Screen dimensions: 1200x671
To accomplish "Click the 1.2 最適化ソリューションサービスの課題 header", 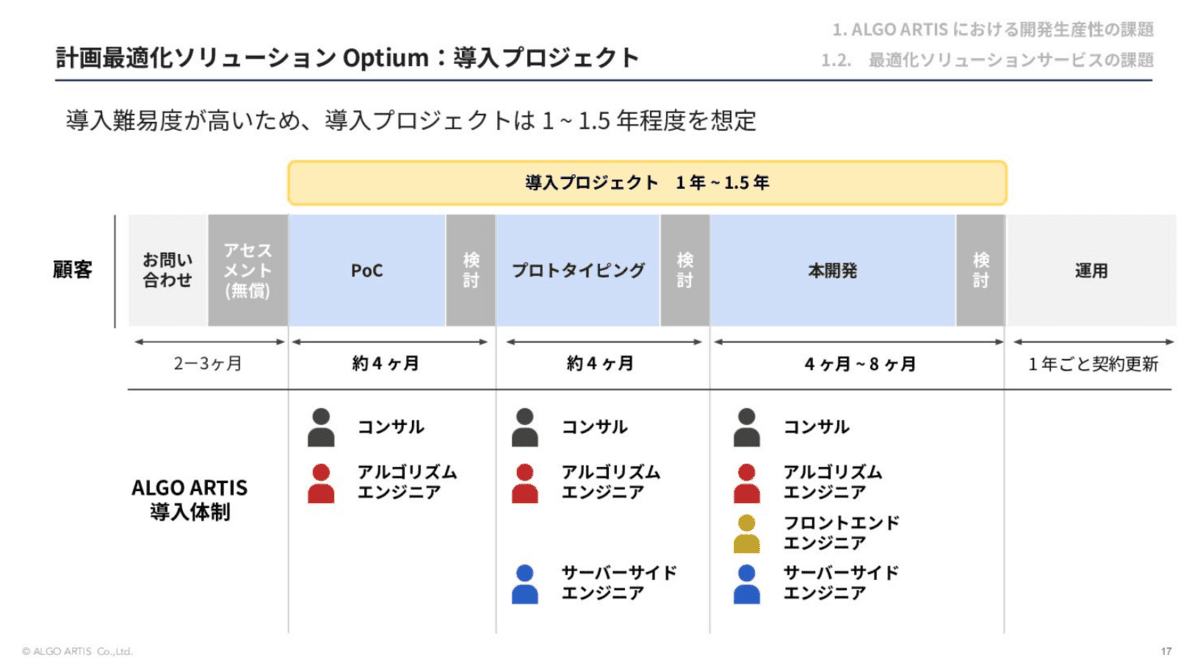I will pyautogui.click(x=987, y=60).
